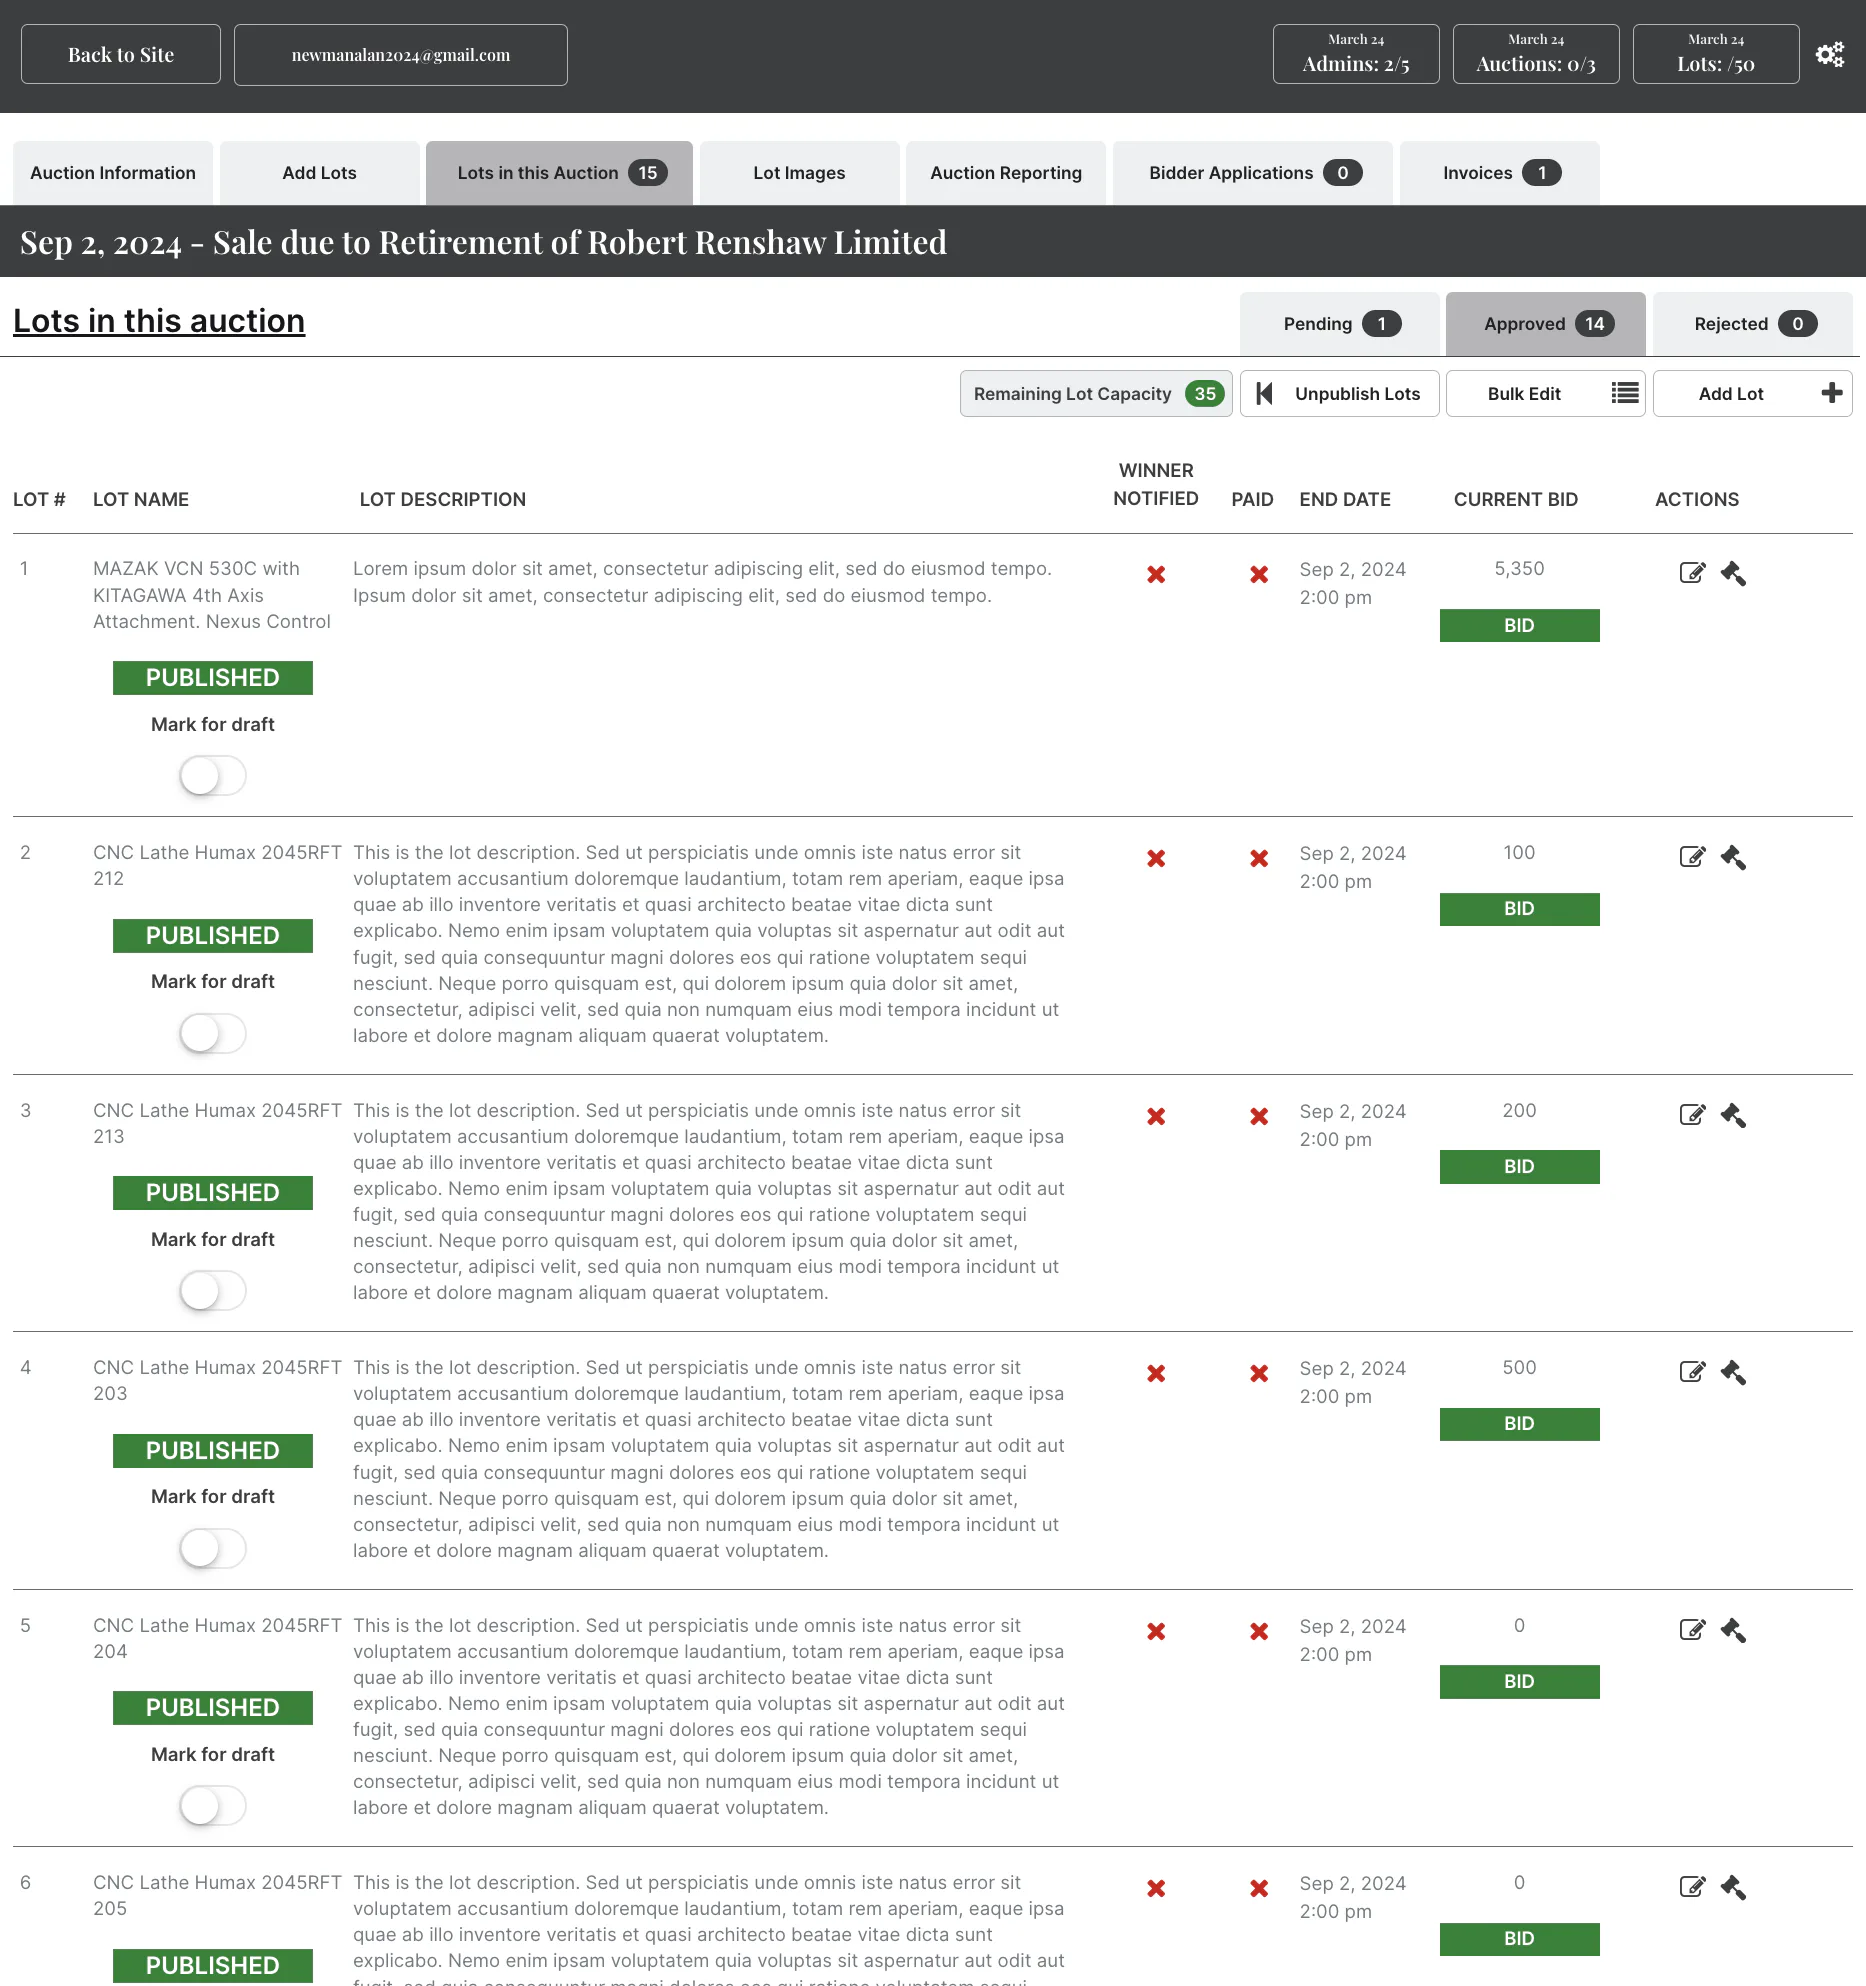Open the Lot Images tab

[x=799, y=173]
